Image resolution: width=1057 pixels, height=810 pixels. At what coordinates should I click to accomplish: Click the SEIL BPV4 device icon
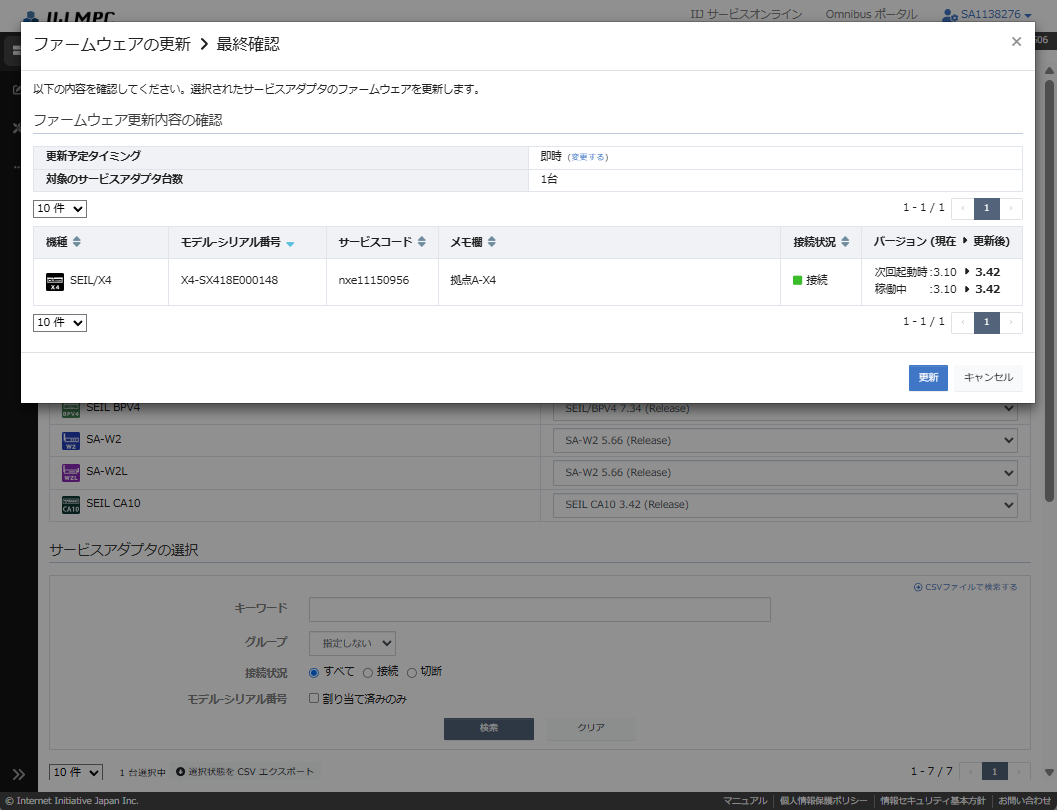tap(71, 410)
